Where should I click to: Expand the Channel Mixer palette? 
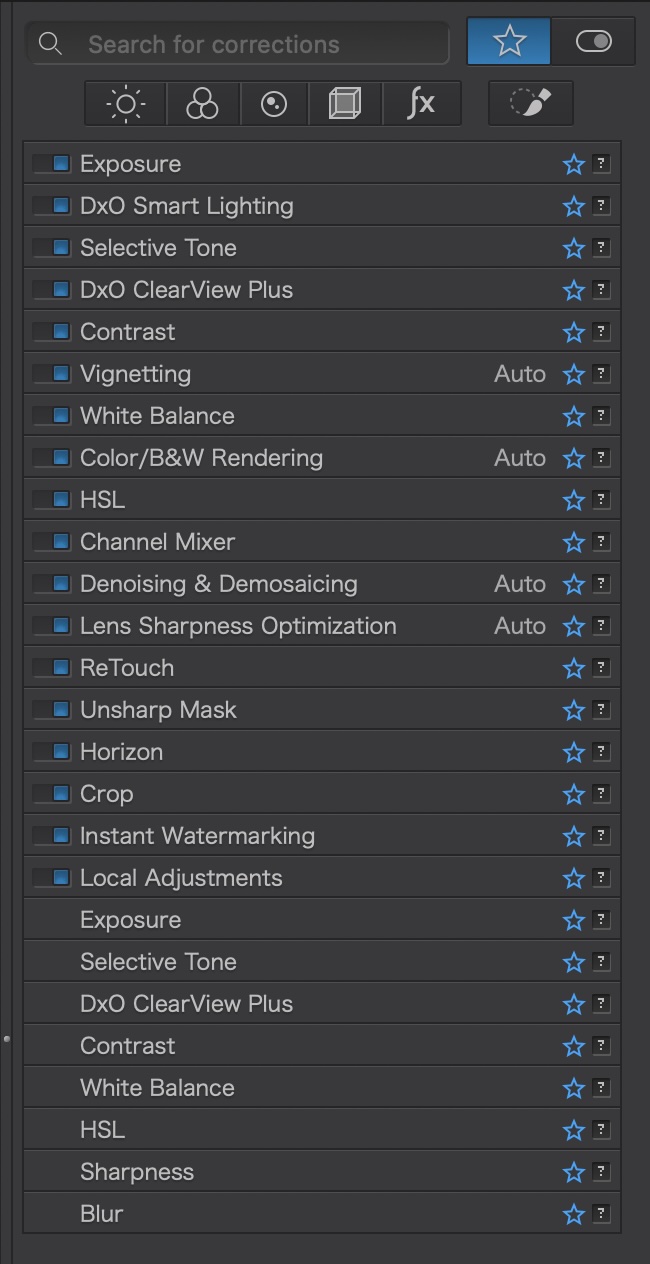click(x=157, y=542)
